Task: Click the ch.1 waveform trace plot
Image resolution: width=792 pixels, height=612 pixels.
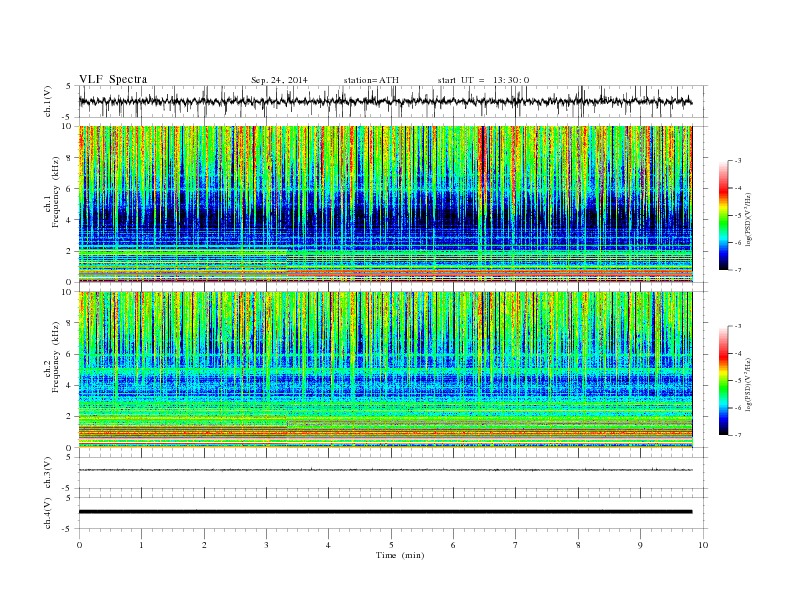Action: tap(393, 101)
